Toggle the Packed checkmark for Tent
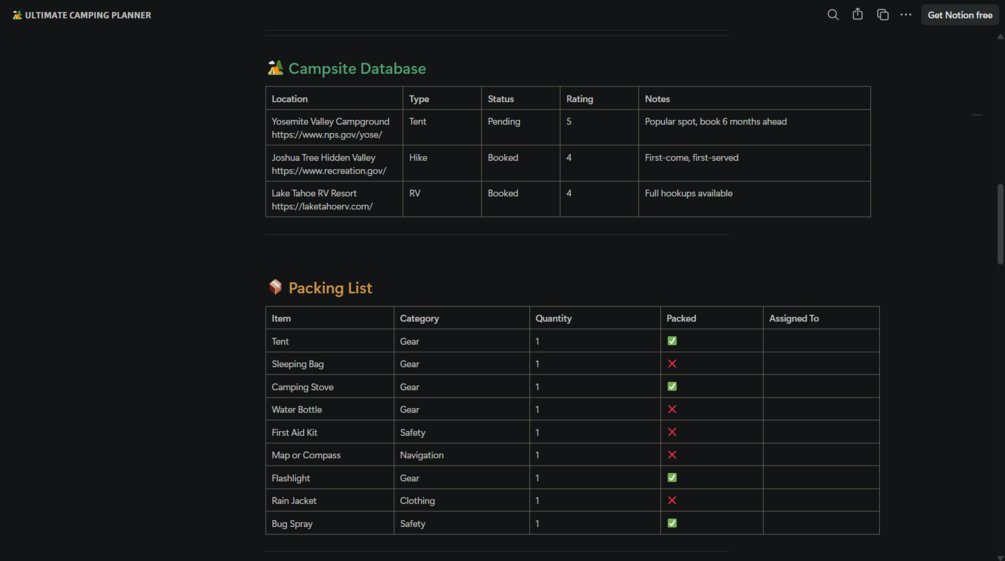The width and height of the screenshot is (1005, 561). 672,341
